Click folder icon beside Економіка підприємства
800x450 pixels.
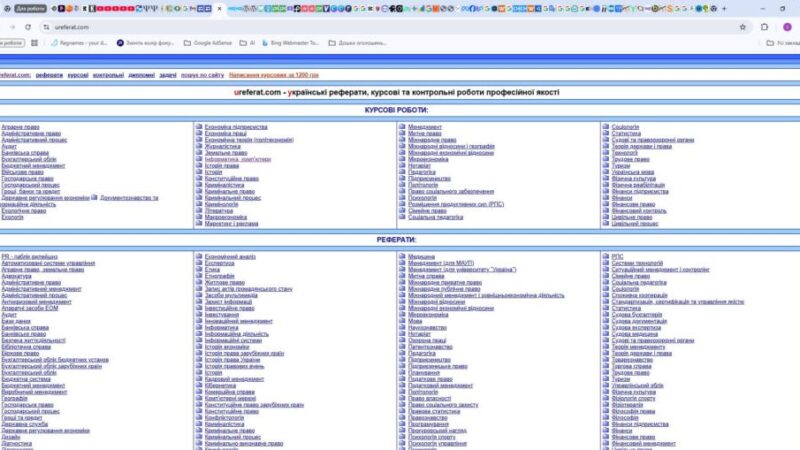198,128
